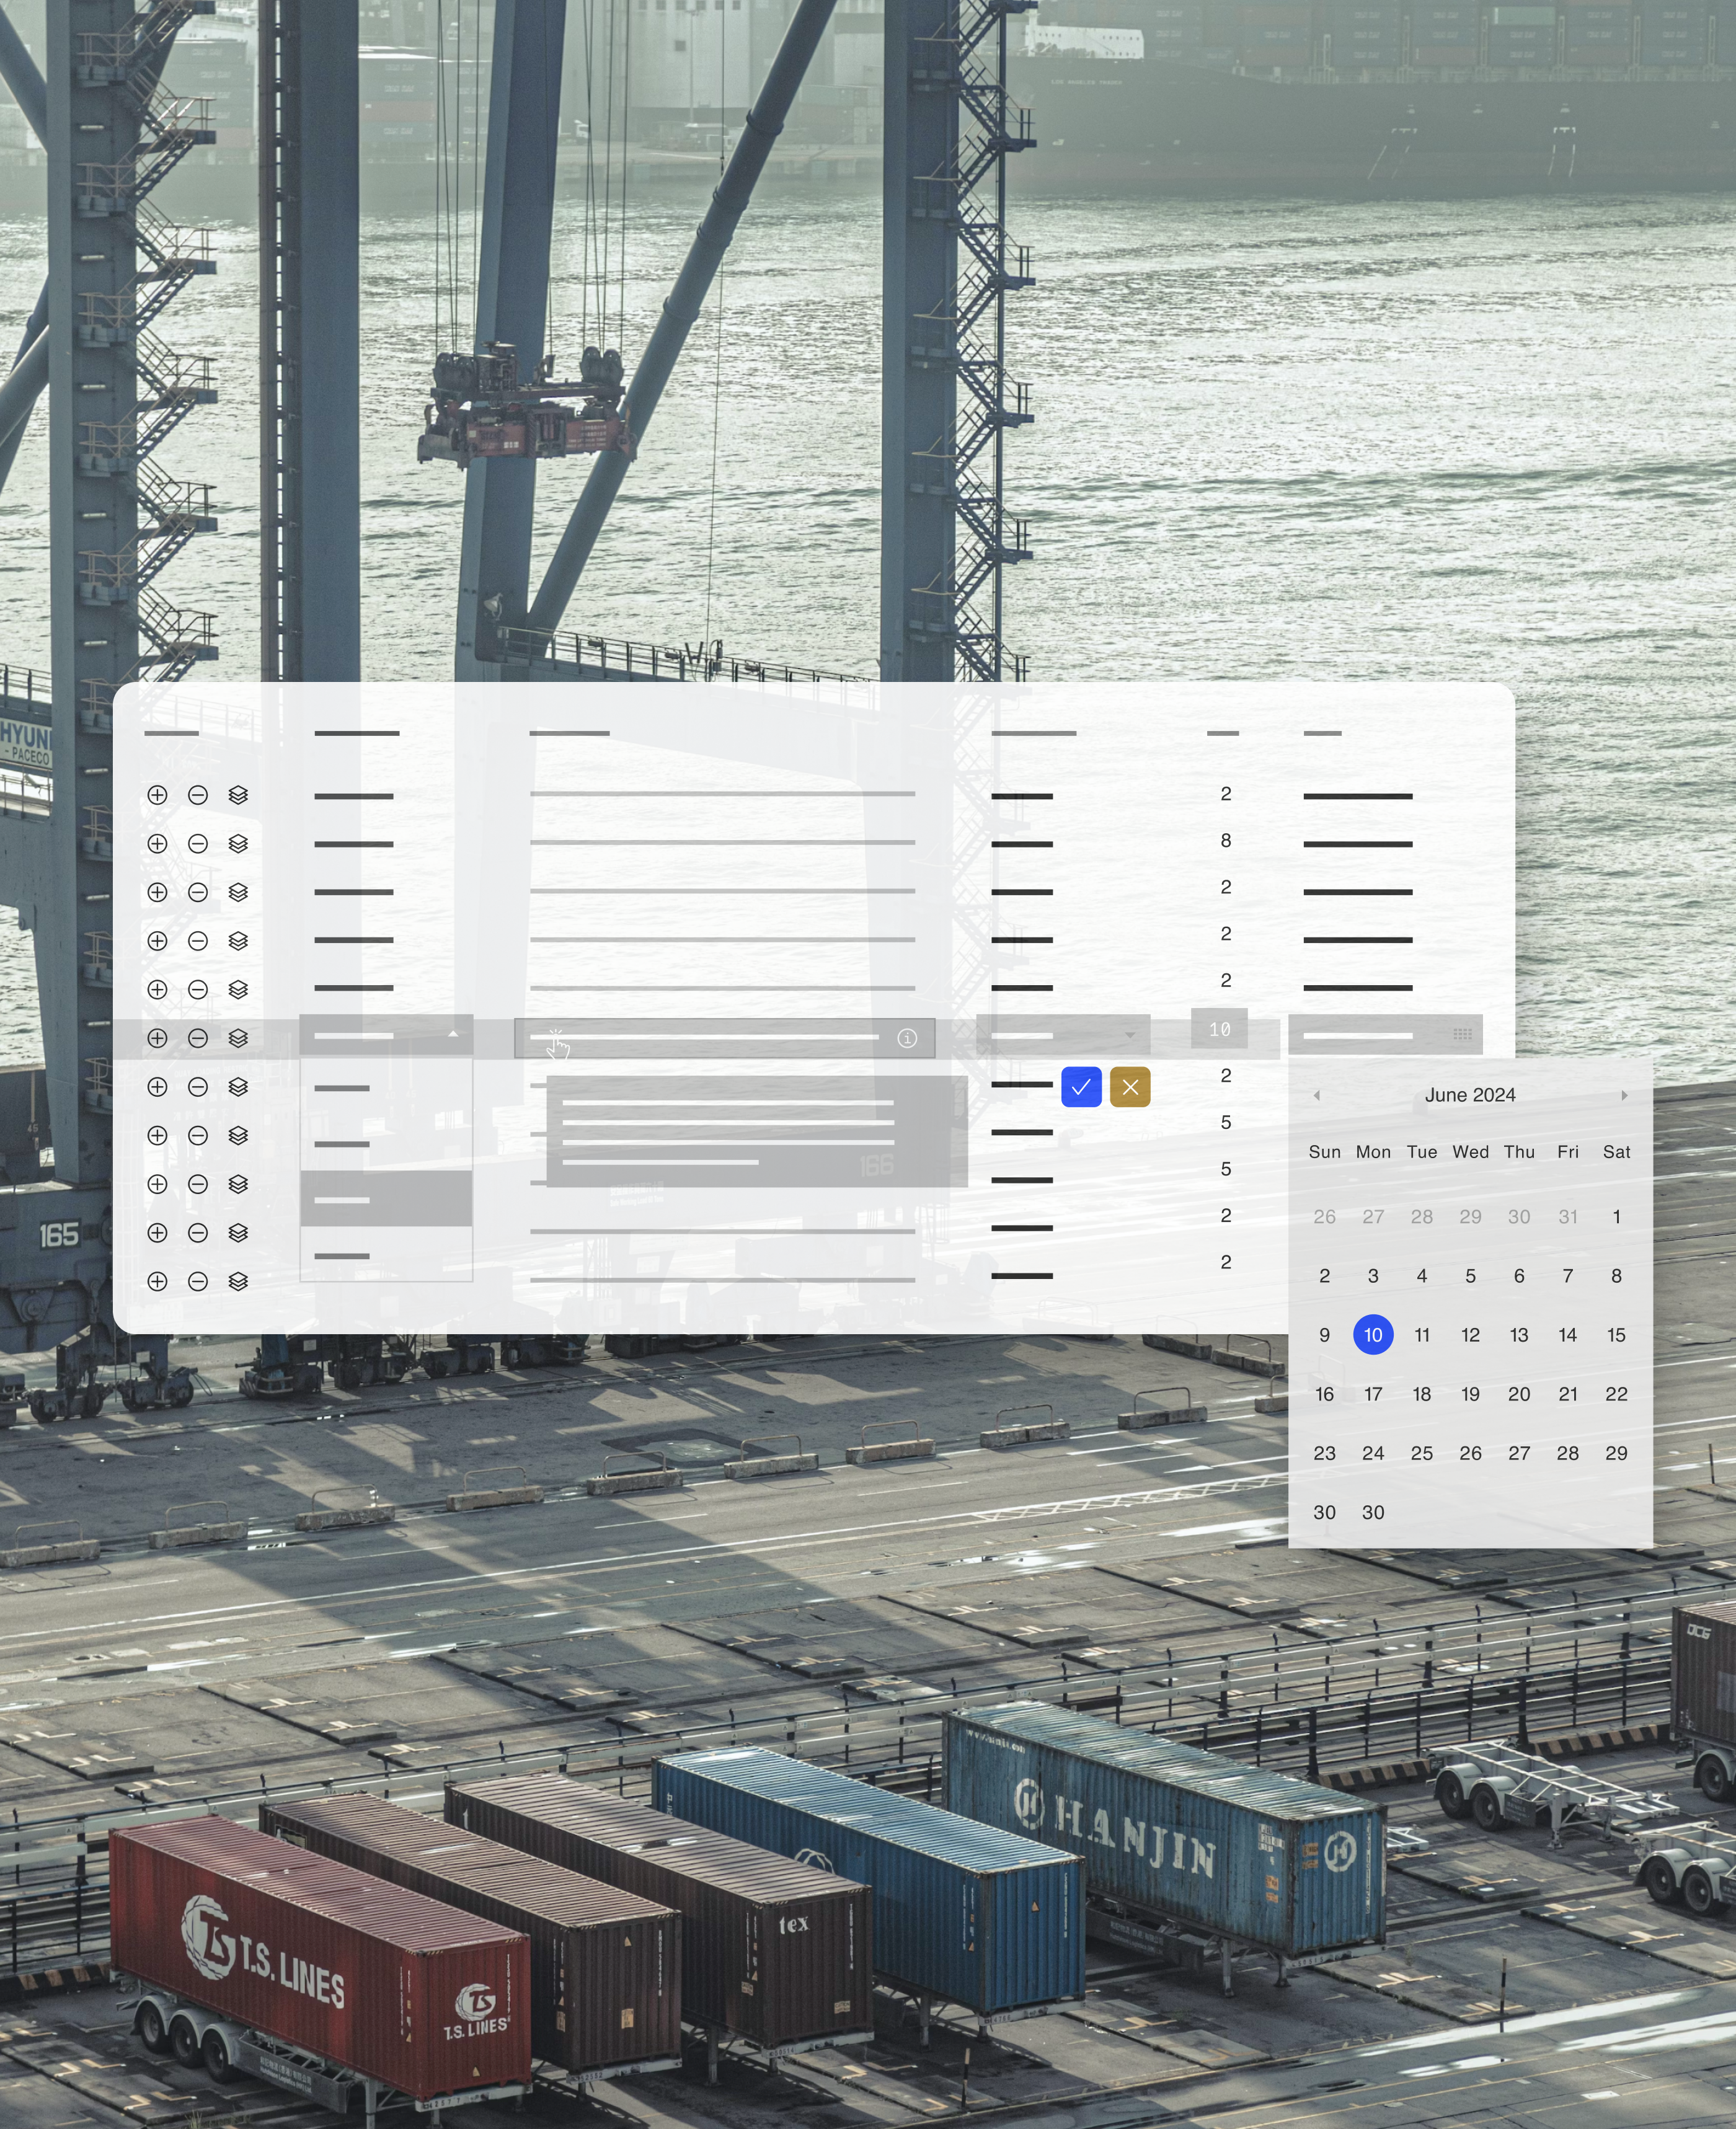Image resolution: width=1736 pixels, height=2129 pixels.
Task: Confirm edit with the blue checkmark button
Action: click(x=1081, y=1087)
